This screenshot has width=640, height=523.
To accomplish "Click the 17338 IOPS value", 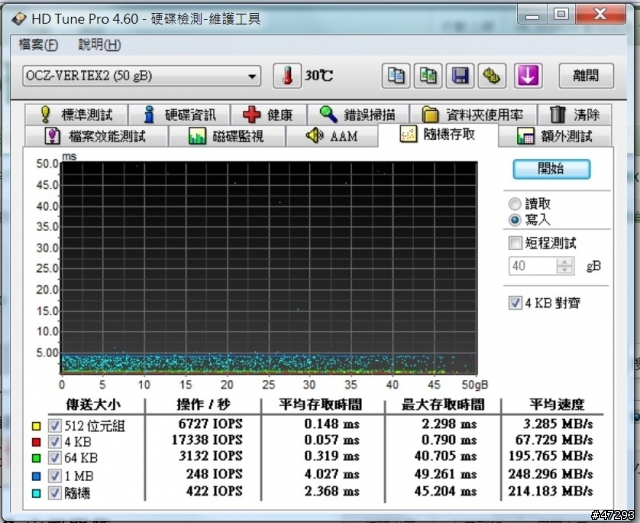I will coord(207,440).
